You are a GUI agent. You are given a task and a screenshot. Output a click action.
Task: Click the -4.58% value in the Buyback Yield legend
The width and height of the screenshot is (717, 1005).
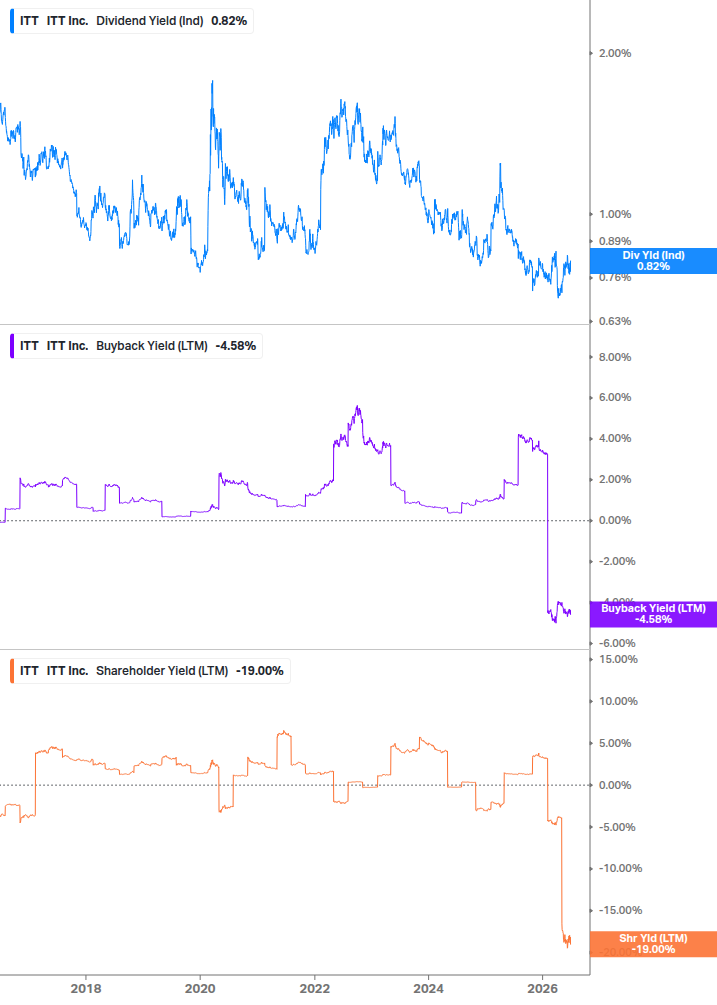click(236, 345)
